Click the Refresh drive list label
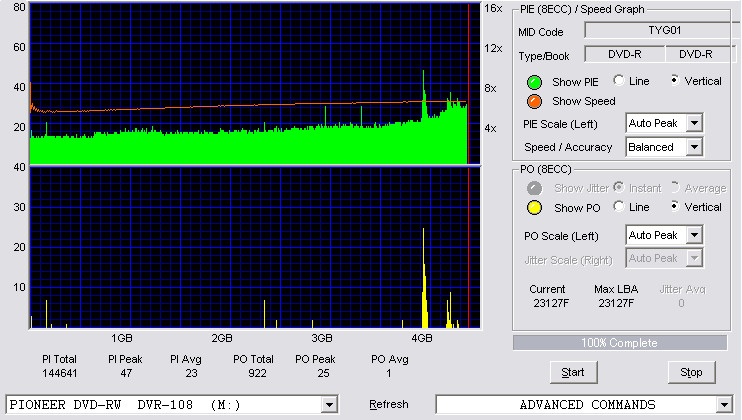The image size is (742, 420). click(389, 404)
